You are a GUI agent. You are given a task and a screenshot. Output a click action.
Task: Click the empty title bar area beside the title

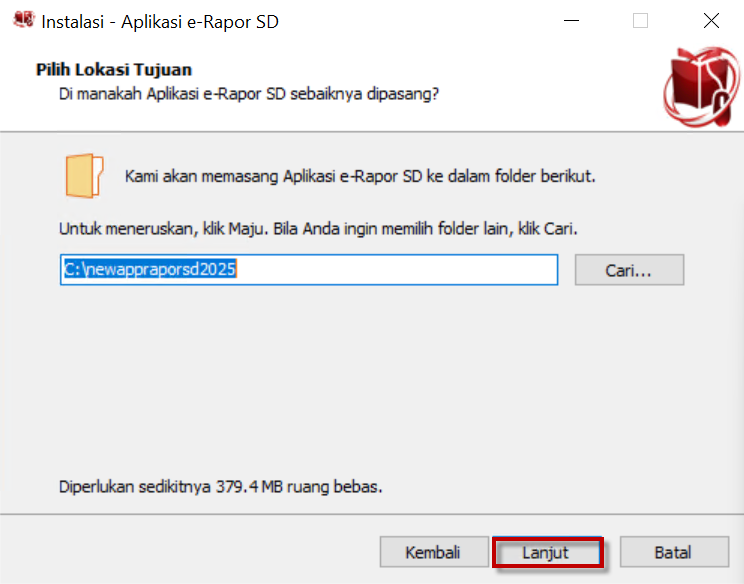tap(420, 21)
